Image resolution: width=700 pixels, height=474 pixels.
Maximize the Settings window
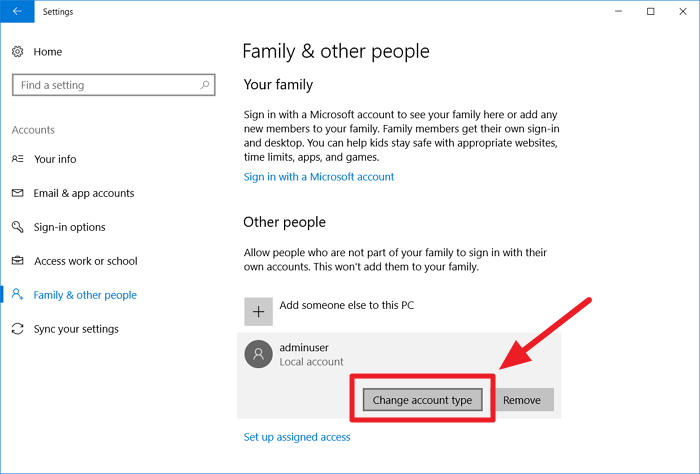[650, 12]
